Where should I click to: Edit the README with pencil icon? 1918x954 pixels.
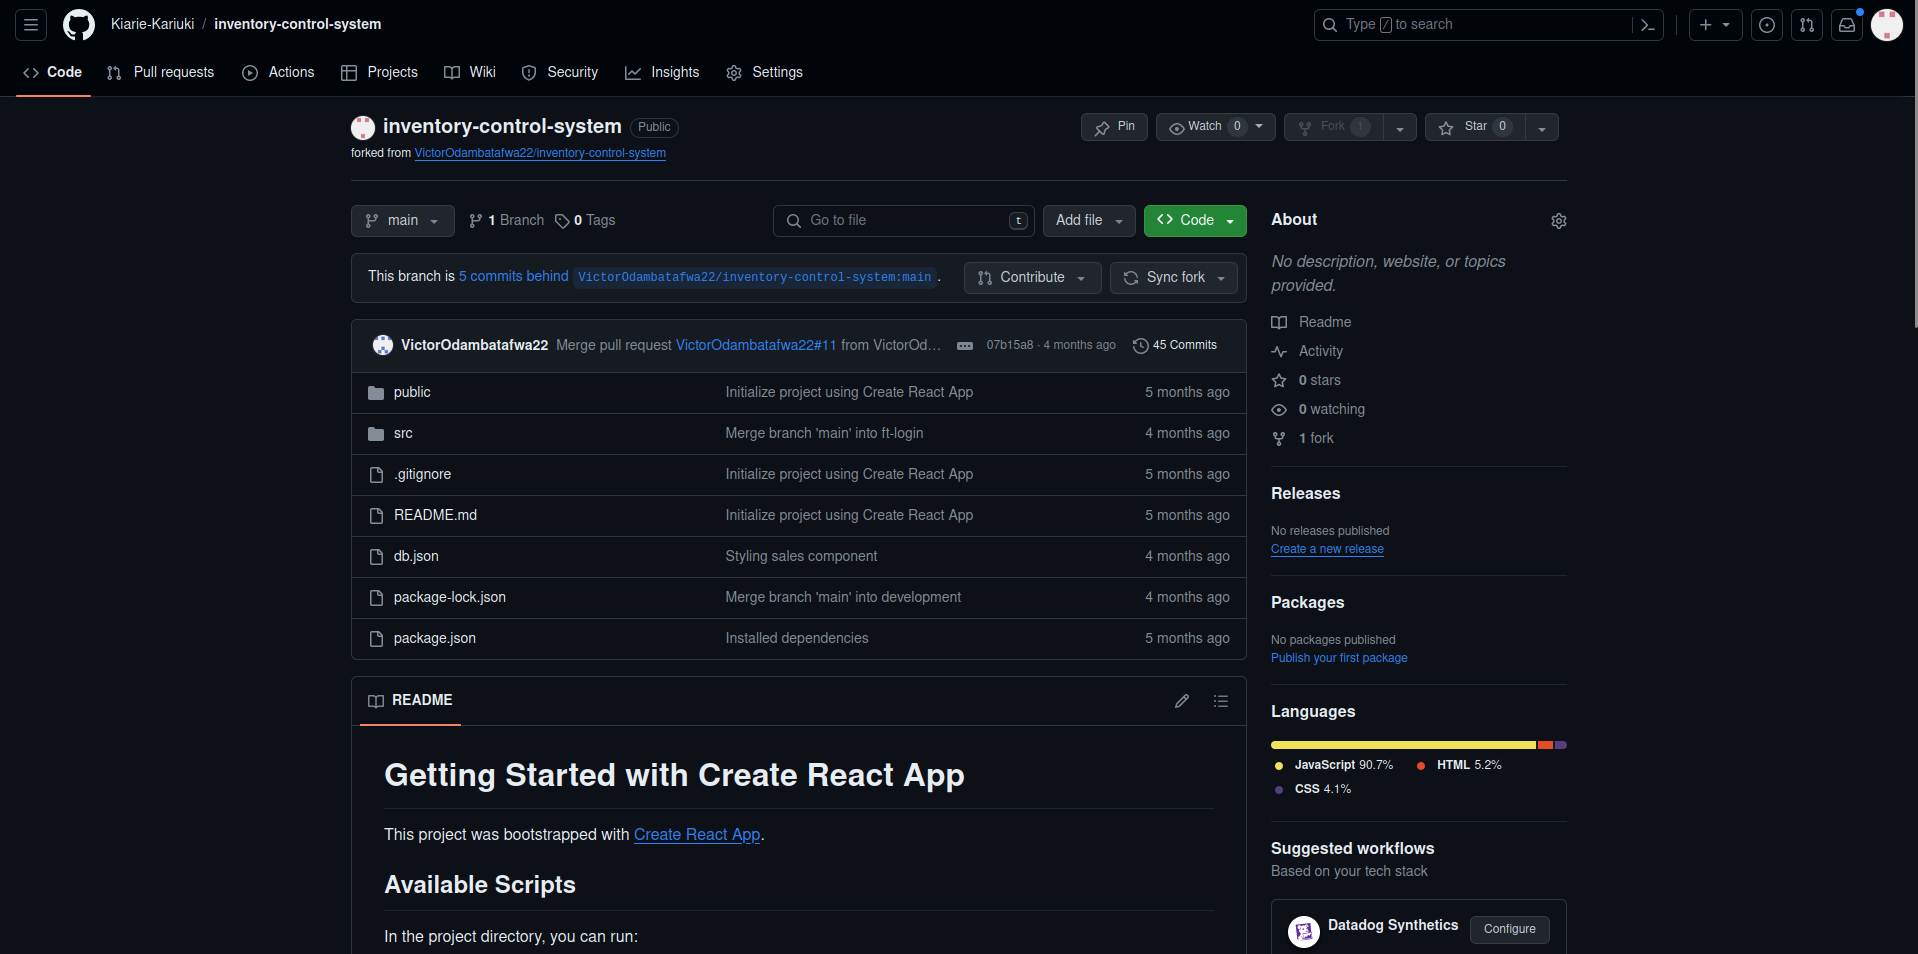[1182, 701]
